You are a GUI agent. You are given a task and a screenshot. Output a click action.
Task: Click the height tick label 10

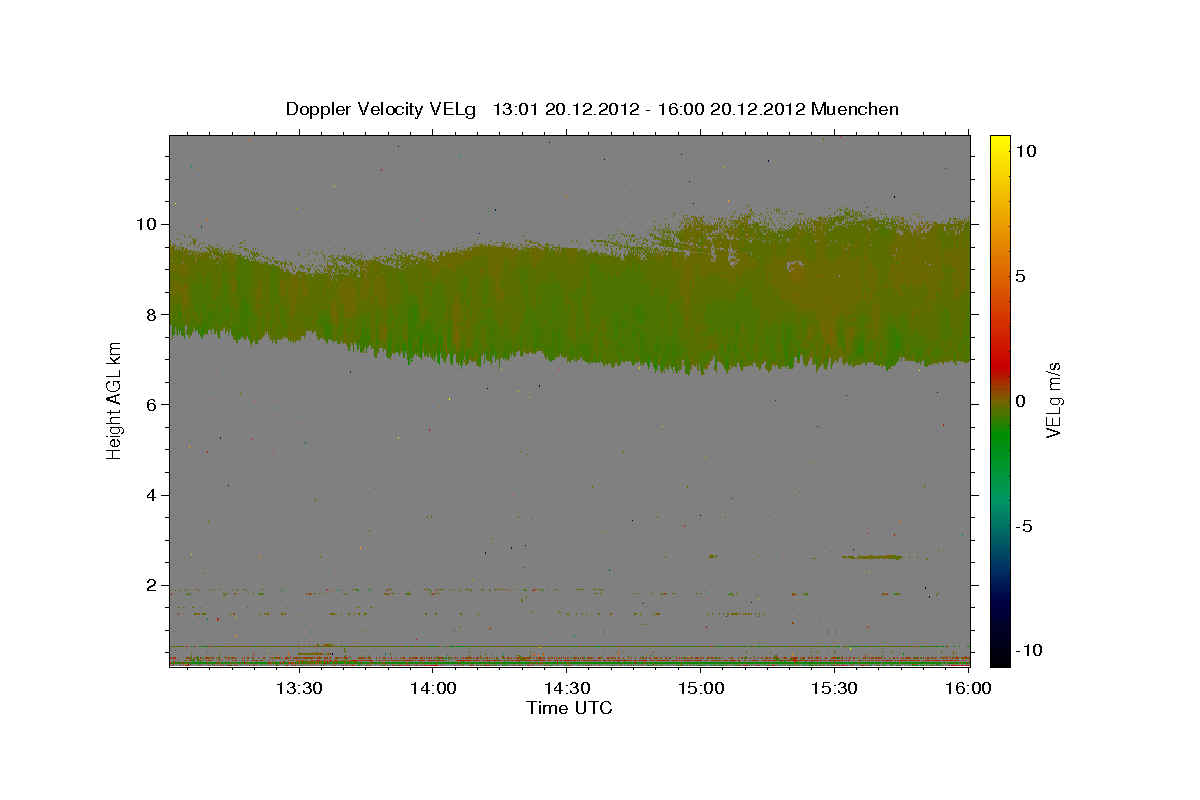click(x=147, y=224)
